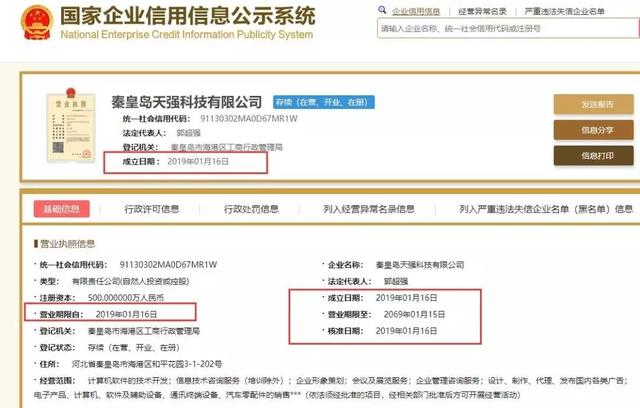Switch to 行政许可信息 tab
The height and width of the screenshot is (408, 640).
click(x=151, y=209)
